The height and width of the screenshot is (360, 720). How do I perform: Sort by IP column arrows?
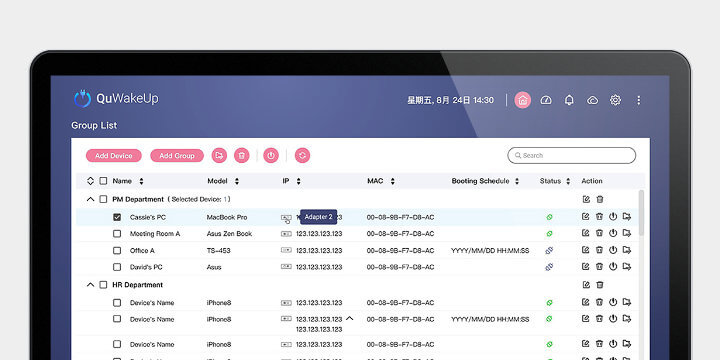(x=298, y=181)
